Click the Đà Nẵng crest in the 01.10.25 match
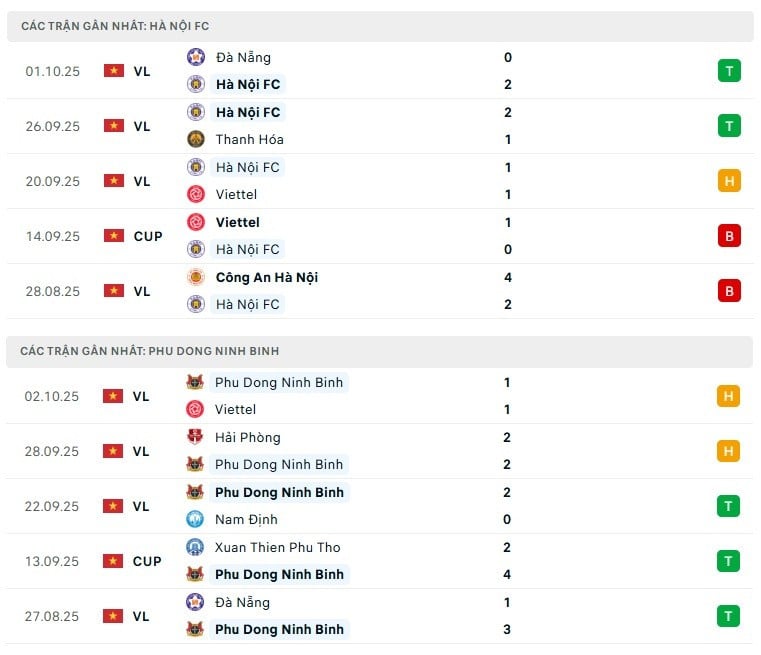This screenshot has width=761, height=655. point(196,57)
